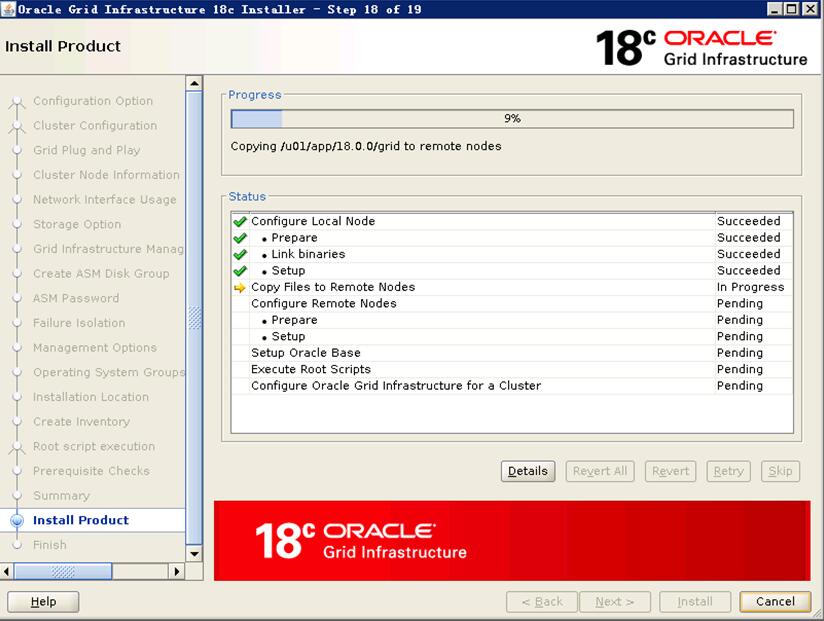Click the Oracle 18c Grid Infrastructure red banner
This screenshot has width=824, height=621.
tap(512, 541)
